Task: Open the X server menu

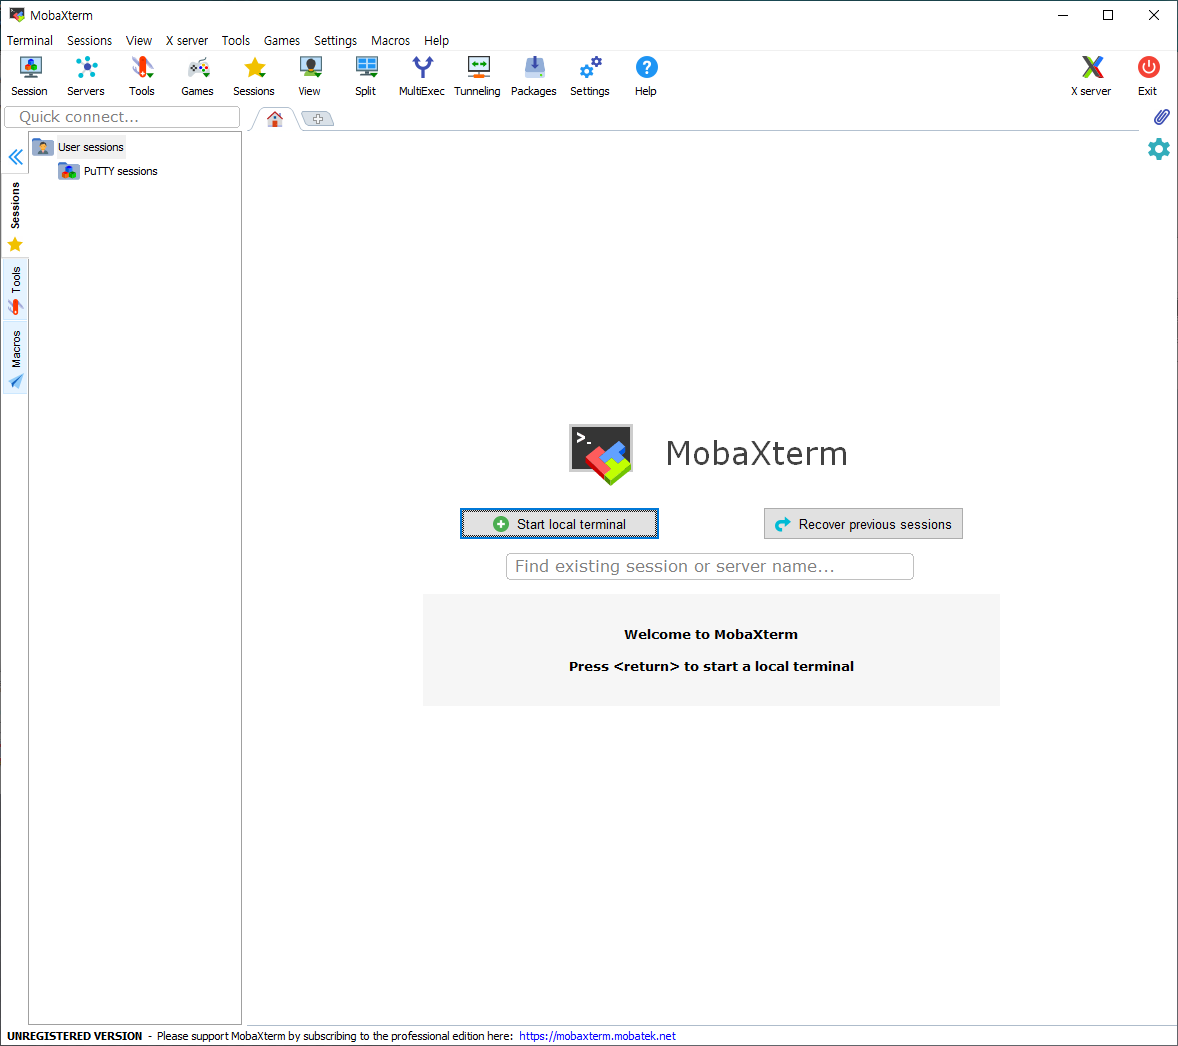Action: click(x=187, y=41)
